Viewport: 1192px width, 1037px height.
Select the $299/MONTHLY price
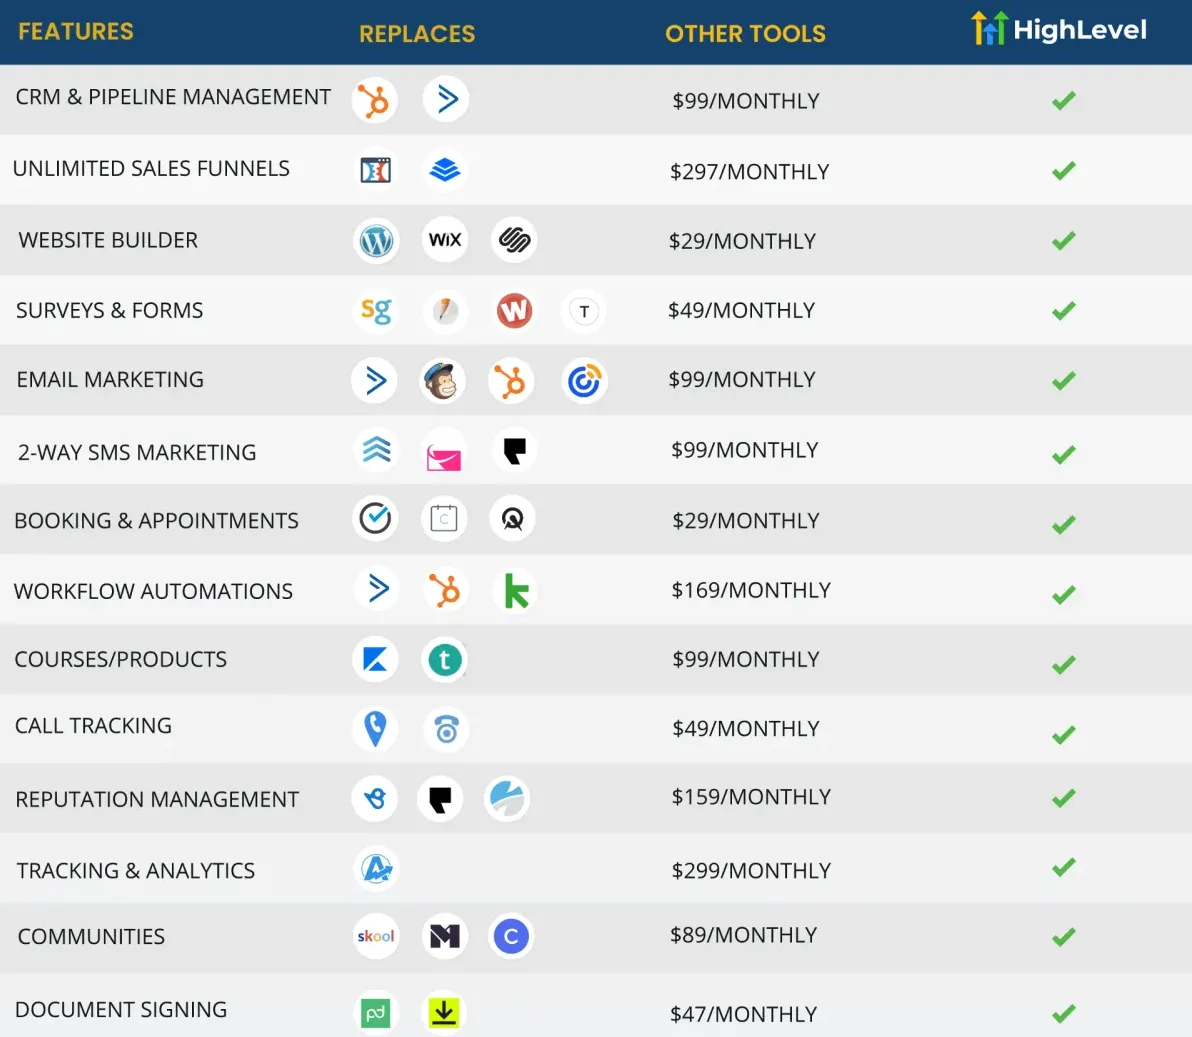coord(751,871)
